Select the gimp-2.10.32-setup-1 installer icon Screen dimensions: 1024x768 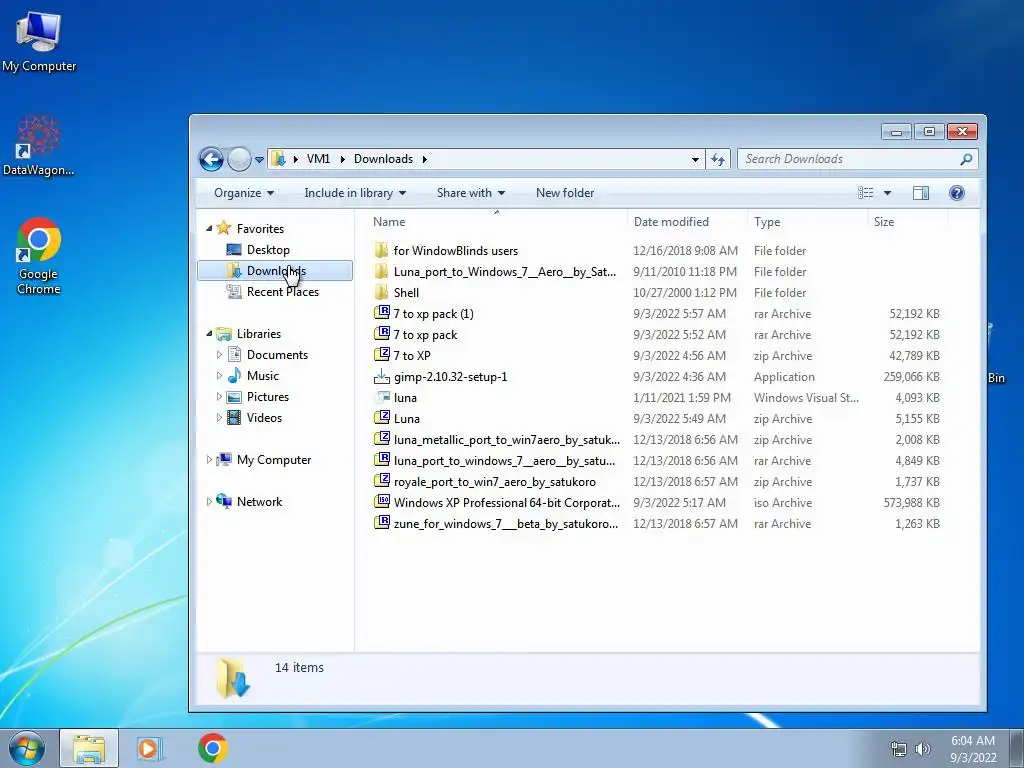pyautogui.click(x=381, y=377)
